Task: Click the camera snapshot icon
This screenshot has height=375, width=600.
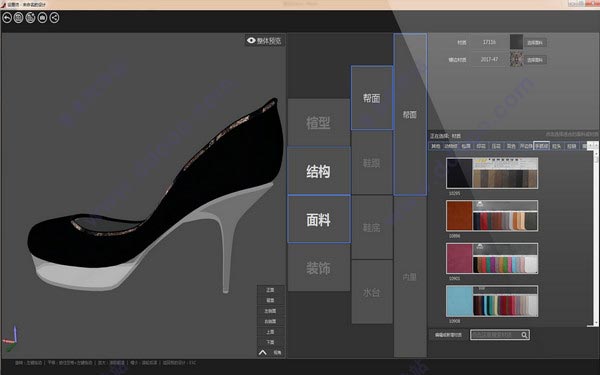Action: pos(42,18)
